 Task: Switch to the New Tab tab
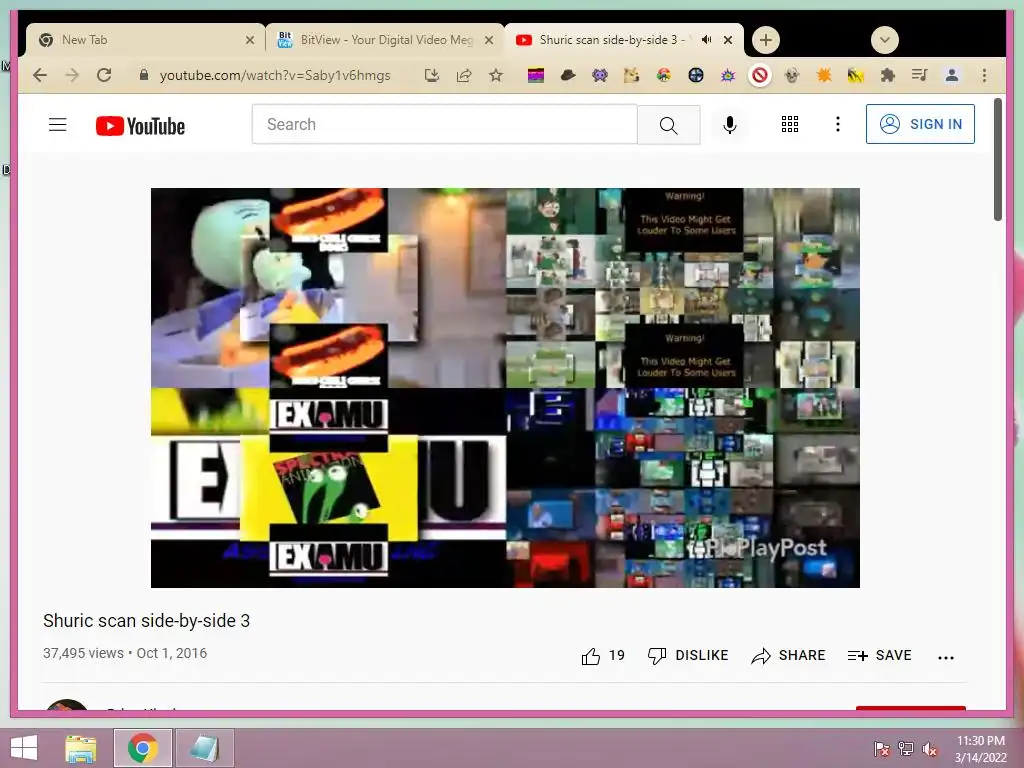[x=146, y=40]
